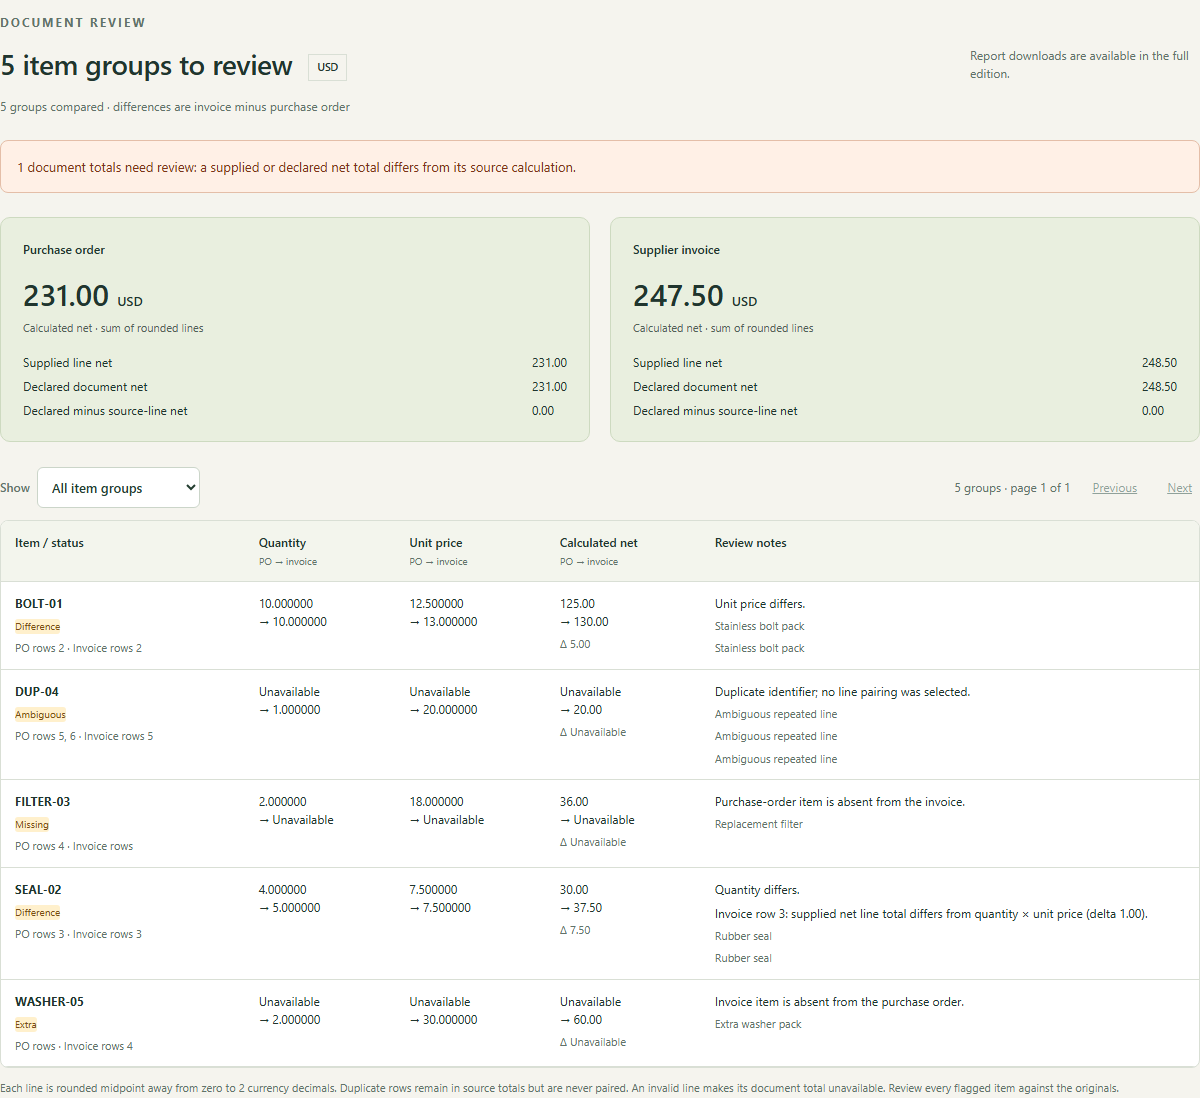
Task: Click 'PO rows · Invoice rows 4' text
Action: tap(74, 1047)
